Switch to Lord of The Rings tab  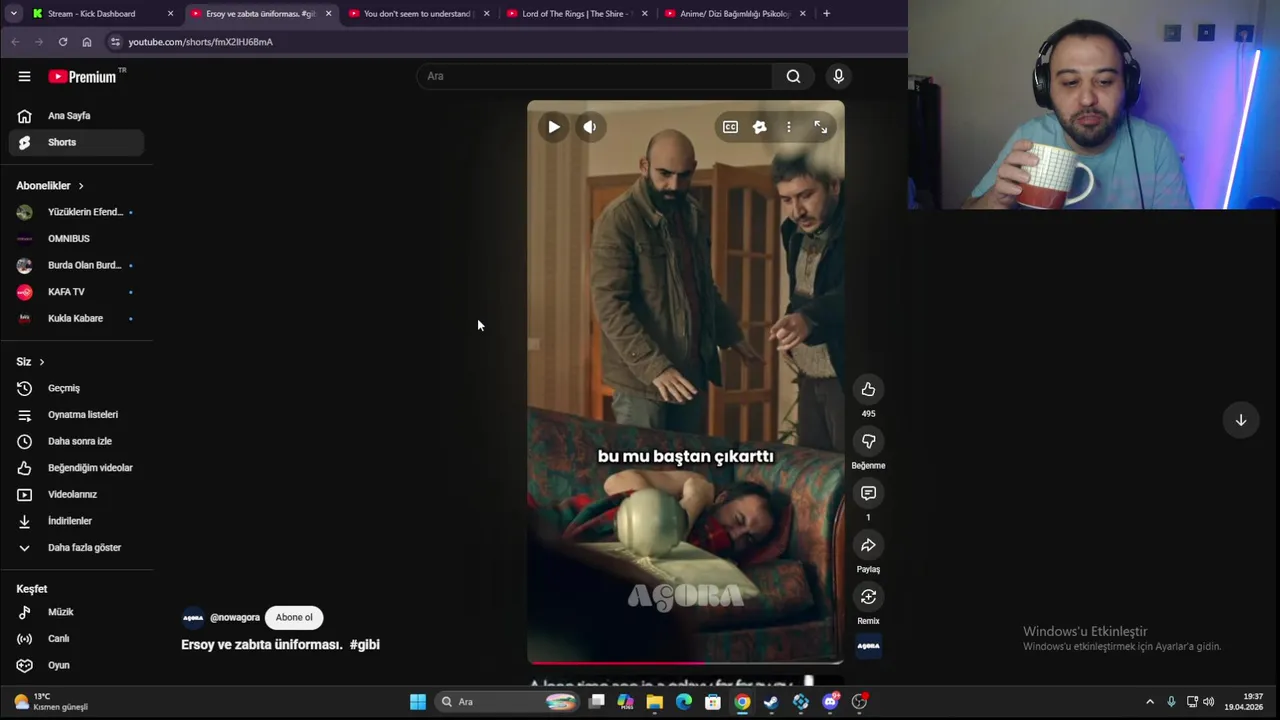(577, 14)
